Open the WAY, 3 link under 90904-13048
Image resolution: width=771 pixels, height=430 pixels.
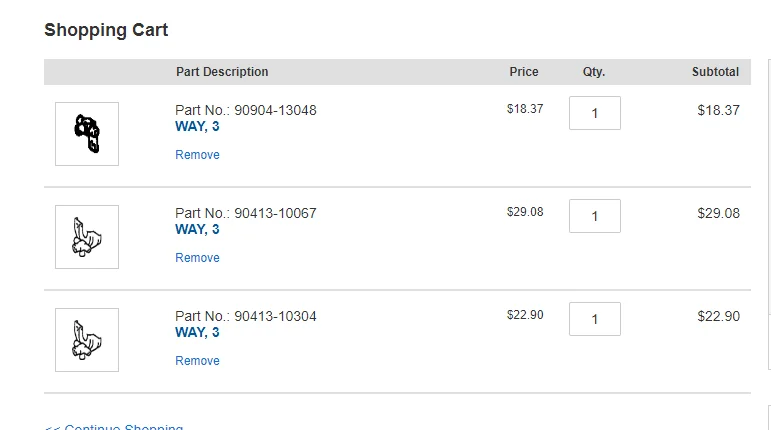197,127
